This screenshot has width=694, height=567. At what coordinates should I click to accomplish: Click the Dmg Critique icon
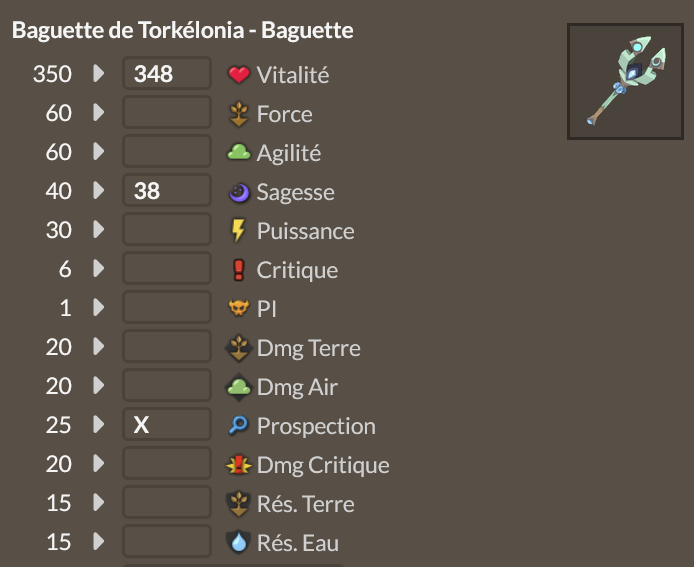tap(238, 465)
